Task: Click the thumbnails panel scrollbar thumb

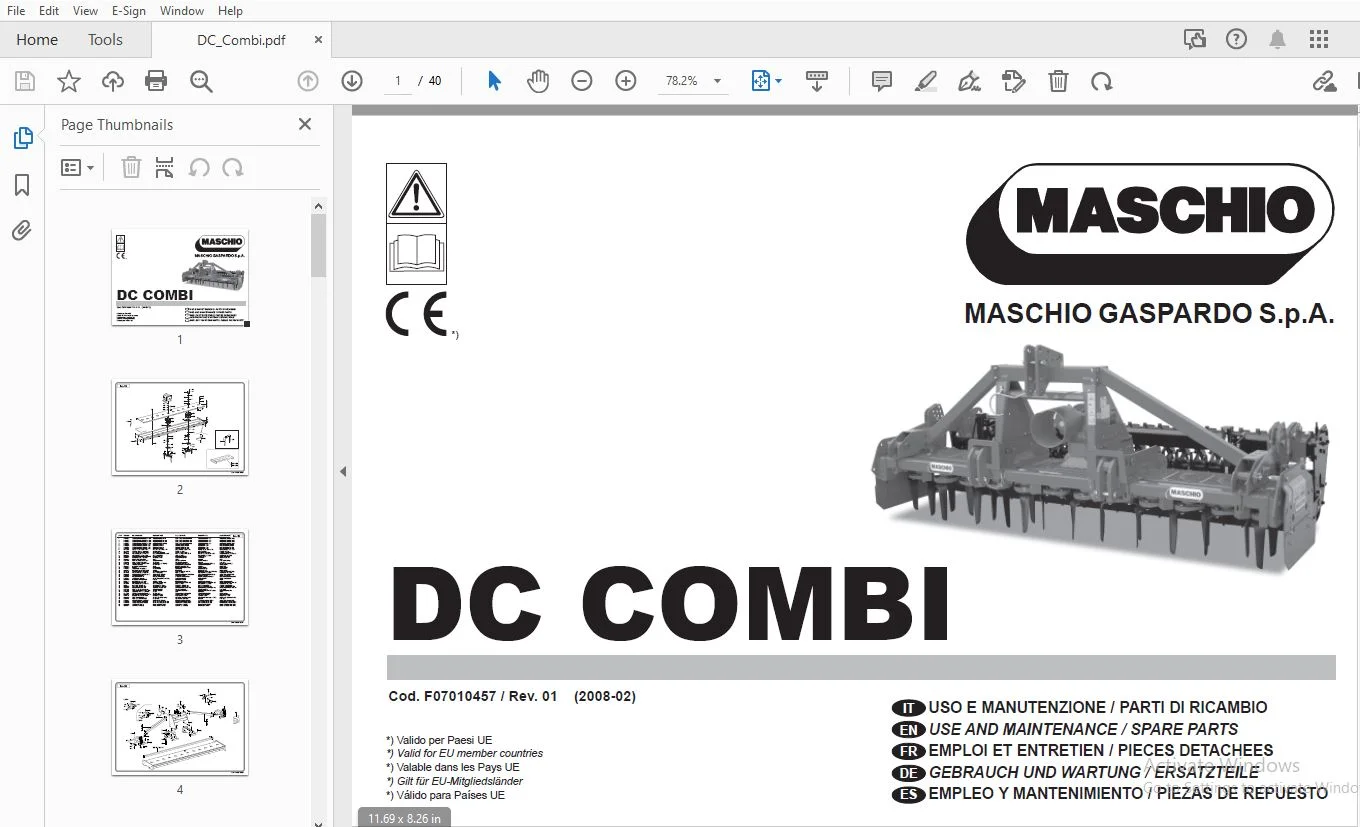Action: point(319,245)
